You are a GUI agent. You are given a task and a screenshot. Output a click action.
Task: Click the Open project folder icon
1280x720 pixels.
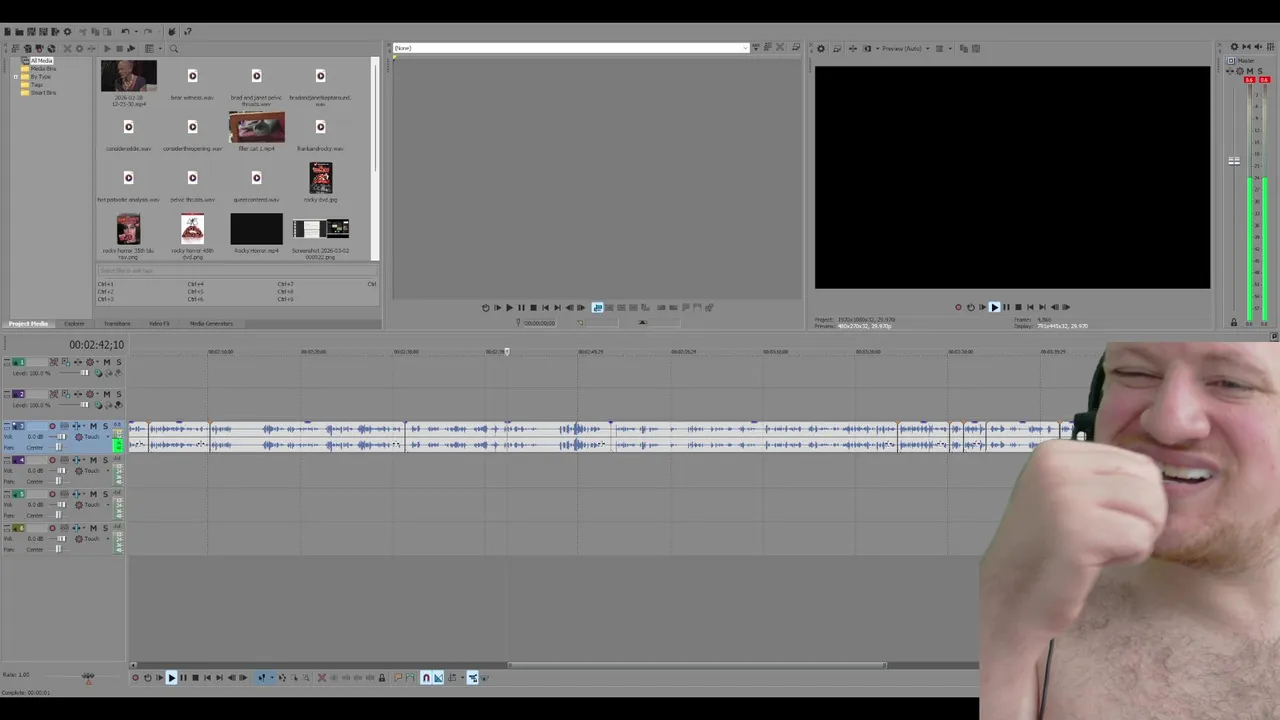point(19,32)
